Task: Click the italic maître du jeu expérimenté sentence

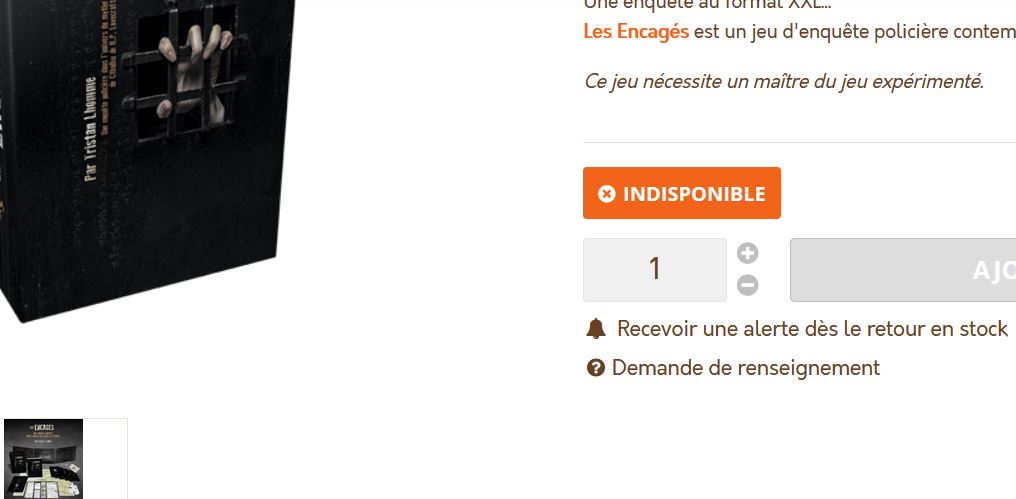Action: point(783,82)
